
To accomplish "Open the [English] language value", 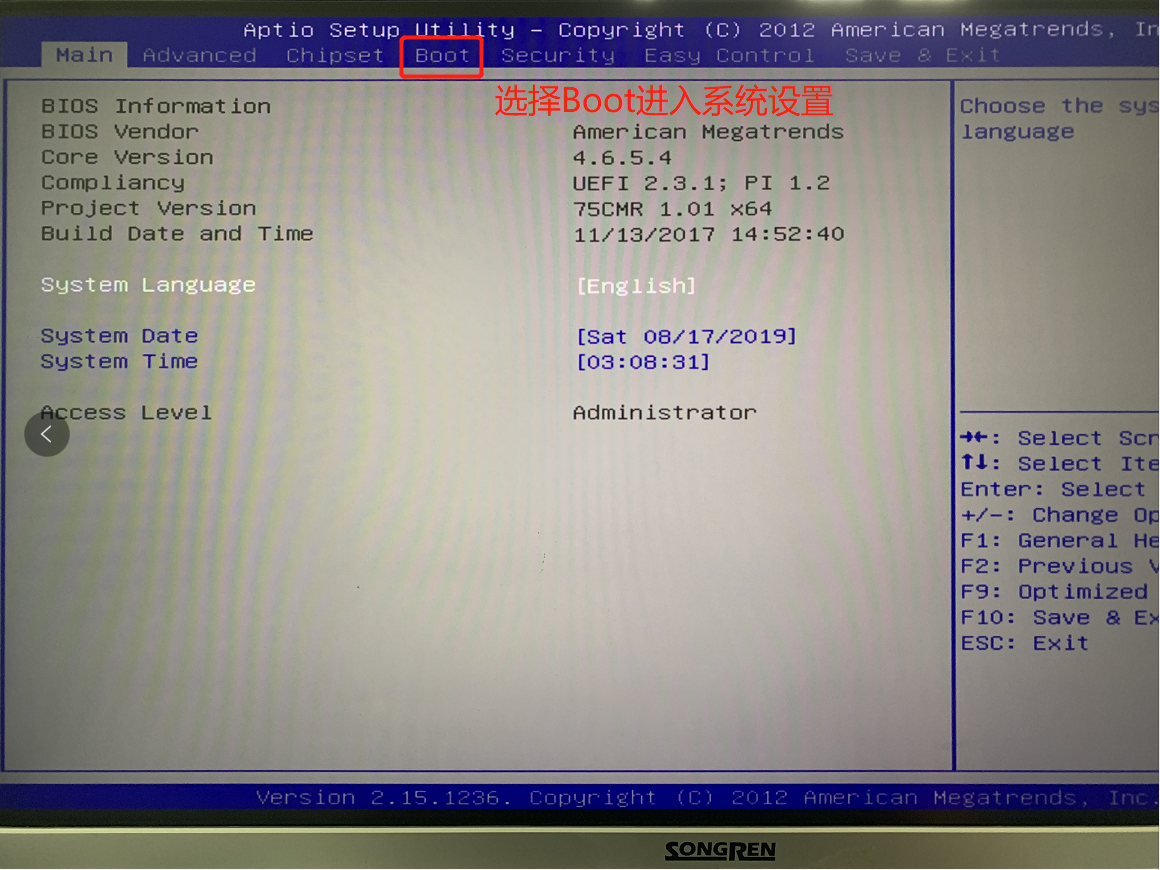I will pos(635,286).
